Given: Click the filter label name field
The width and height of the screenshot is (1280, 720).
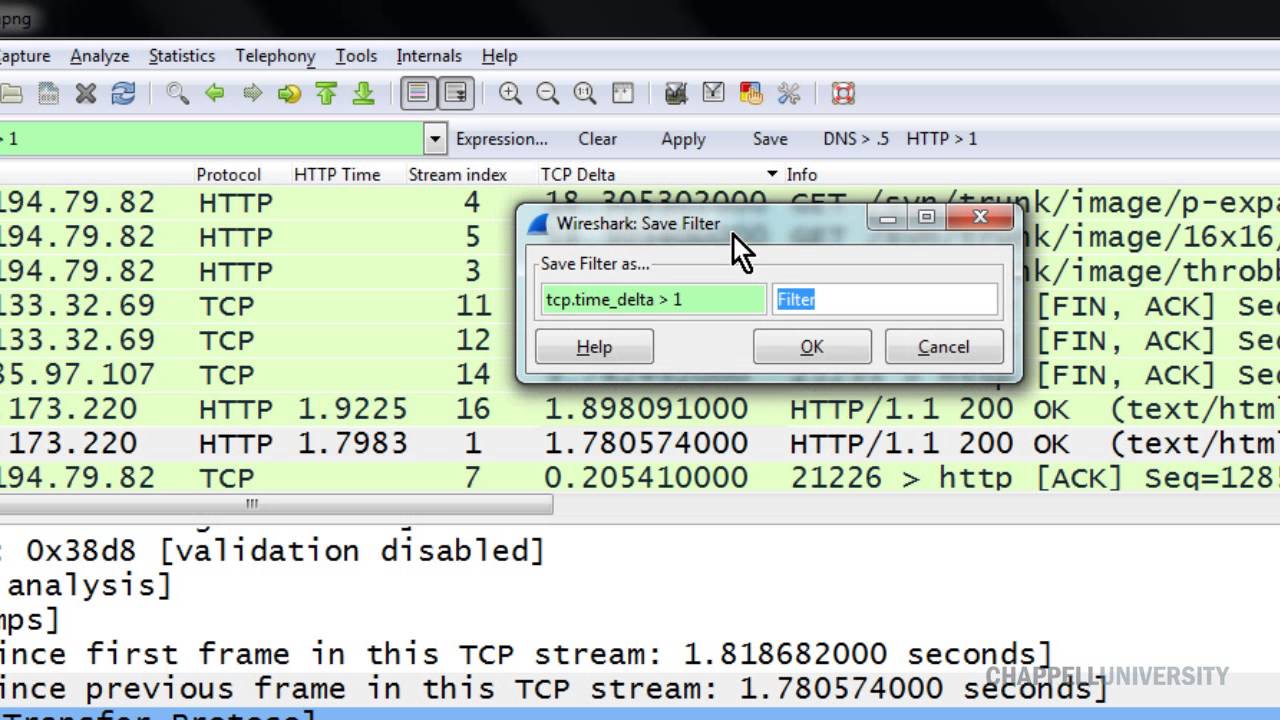Looking at the screenshot, I should (885, 299).
